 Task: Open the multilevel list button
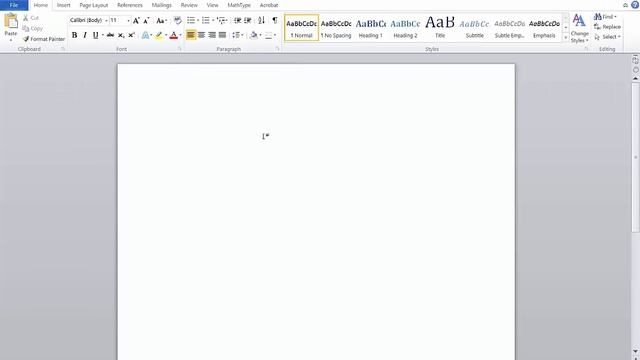coord(221,20)
